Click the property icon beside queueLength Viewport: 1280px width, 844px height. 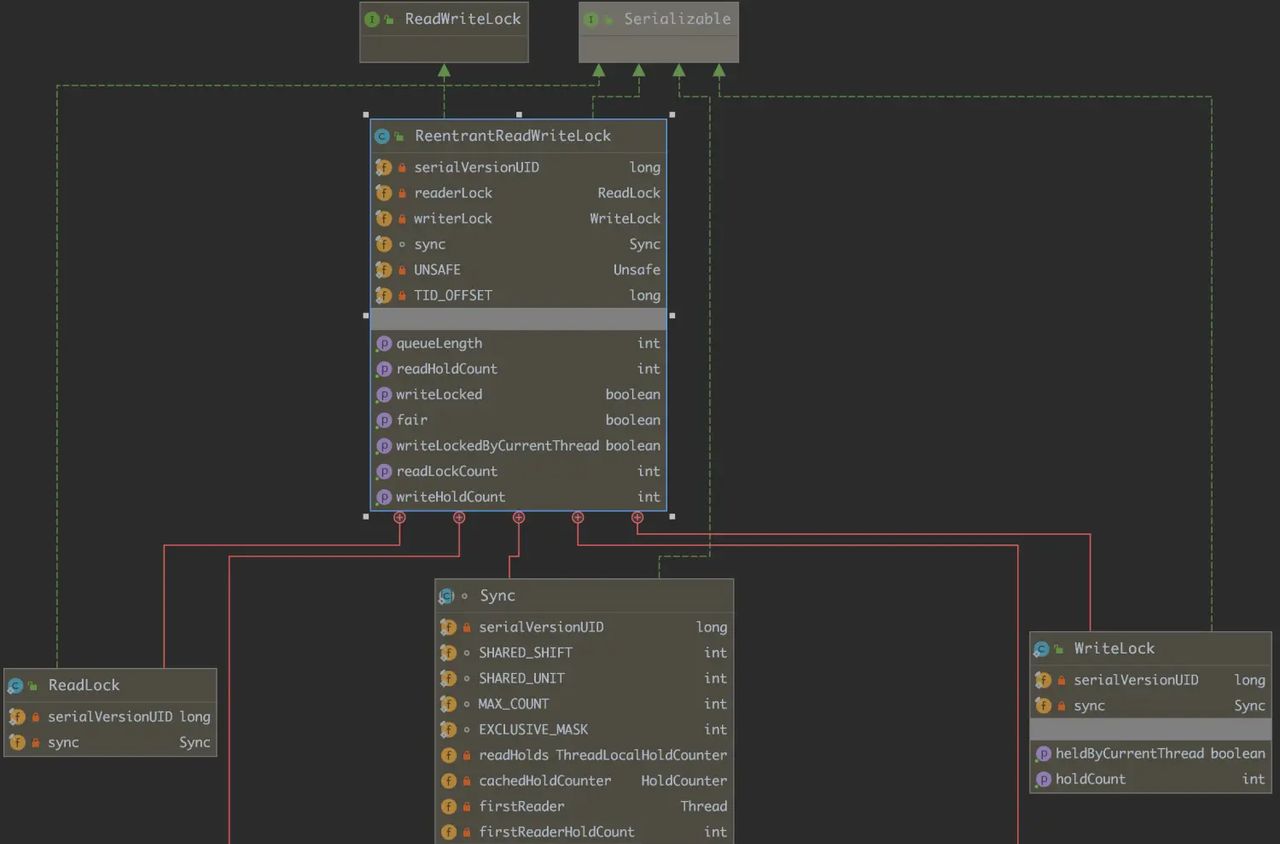(383, 343)
